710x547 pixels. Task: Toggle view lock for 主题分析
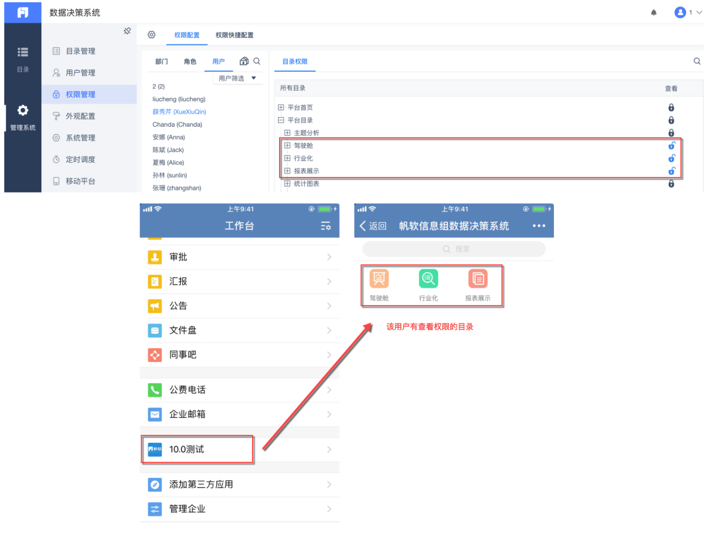click(x=671, y=133)
